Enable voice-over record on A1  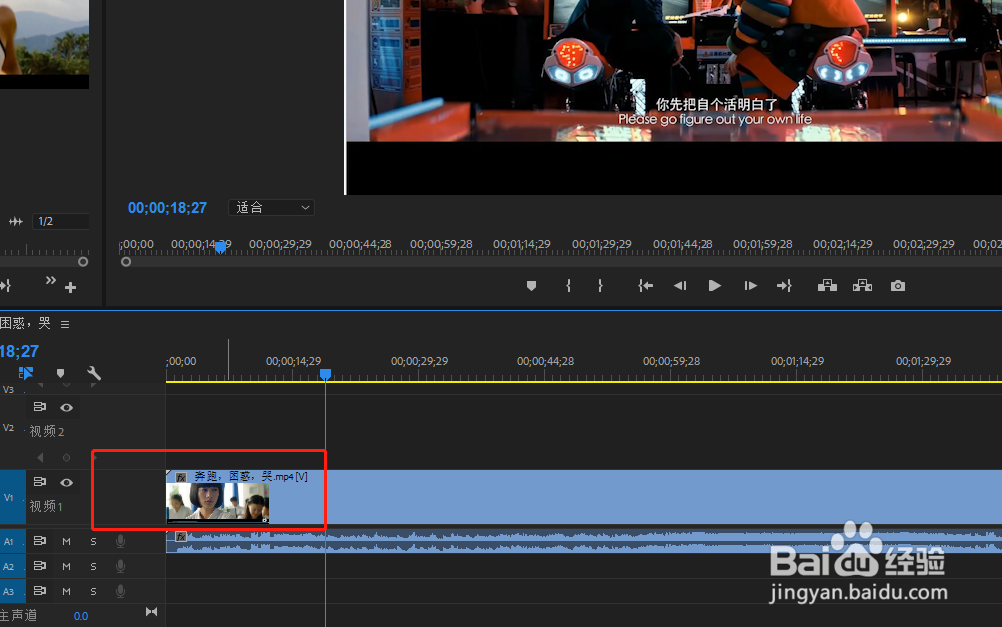point(120,541)
